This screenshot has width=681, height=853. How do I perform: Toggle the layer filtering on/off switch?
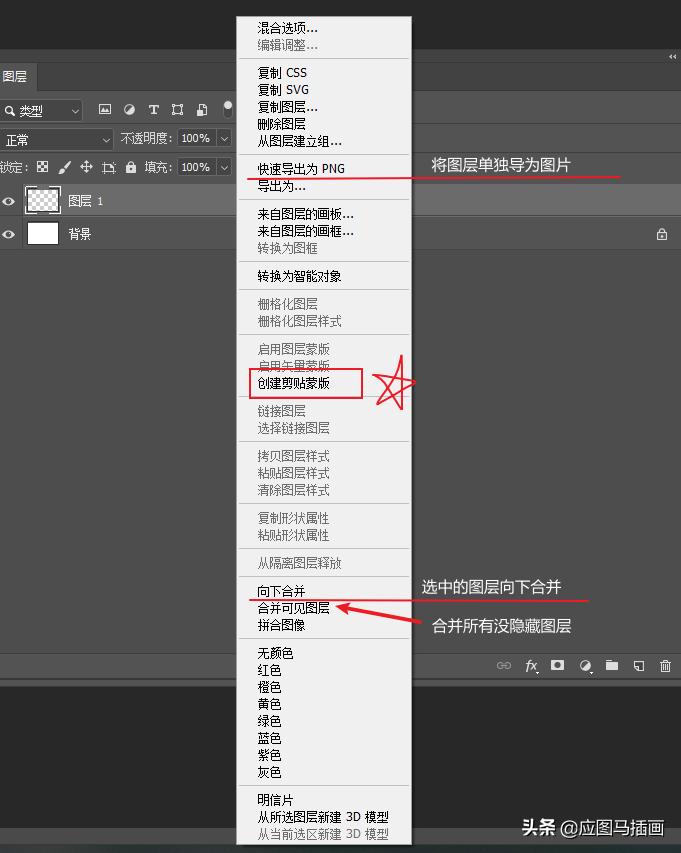click(x=228, y=109)
